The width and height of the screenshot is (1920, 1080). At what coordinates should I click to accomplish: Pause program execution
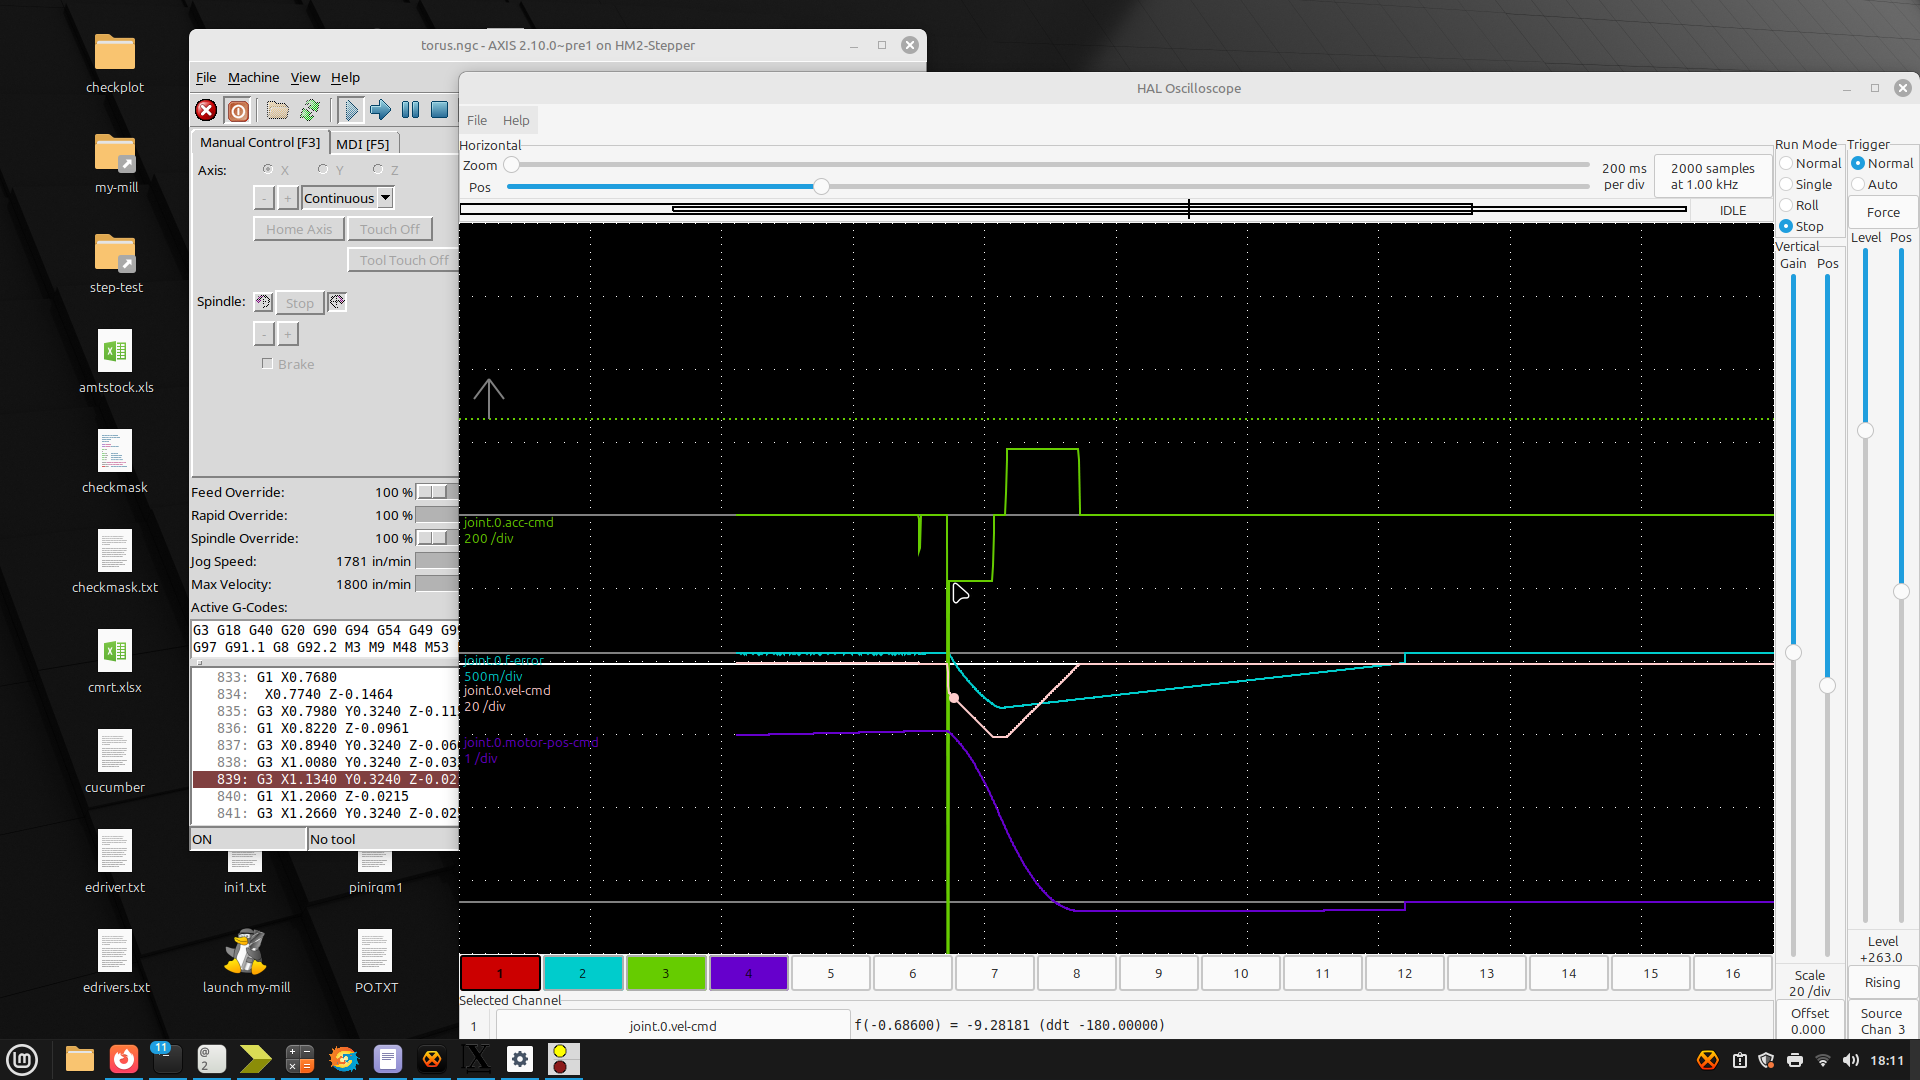410,110
